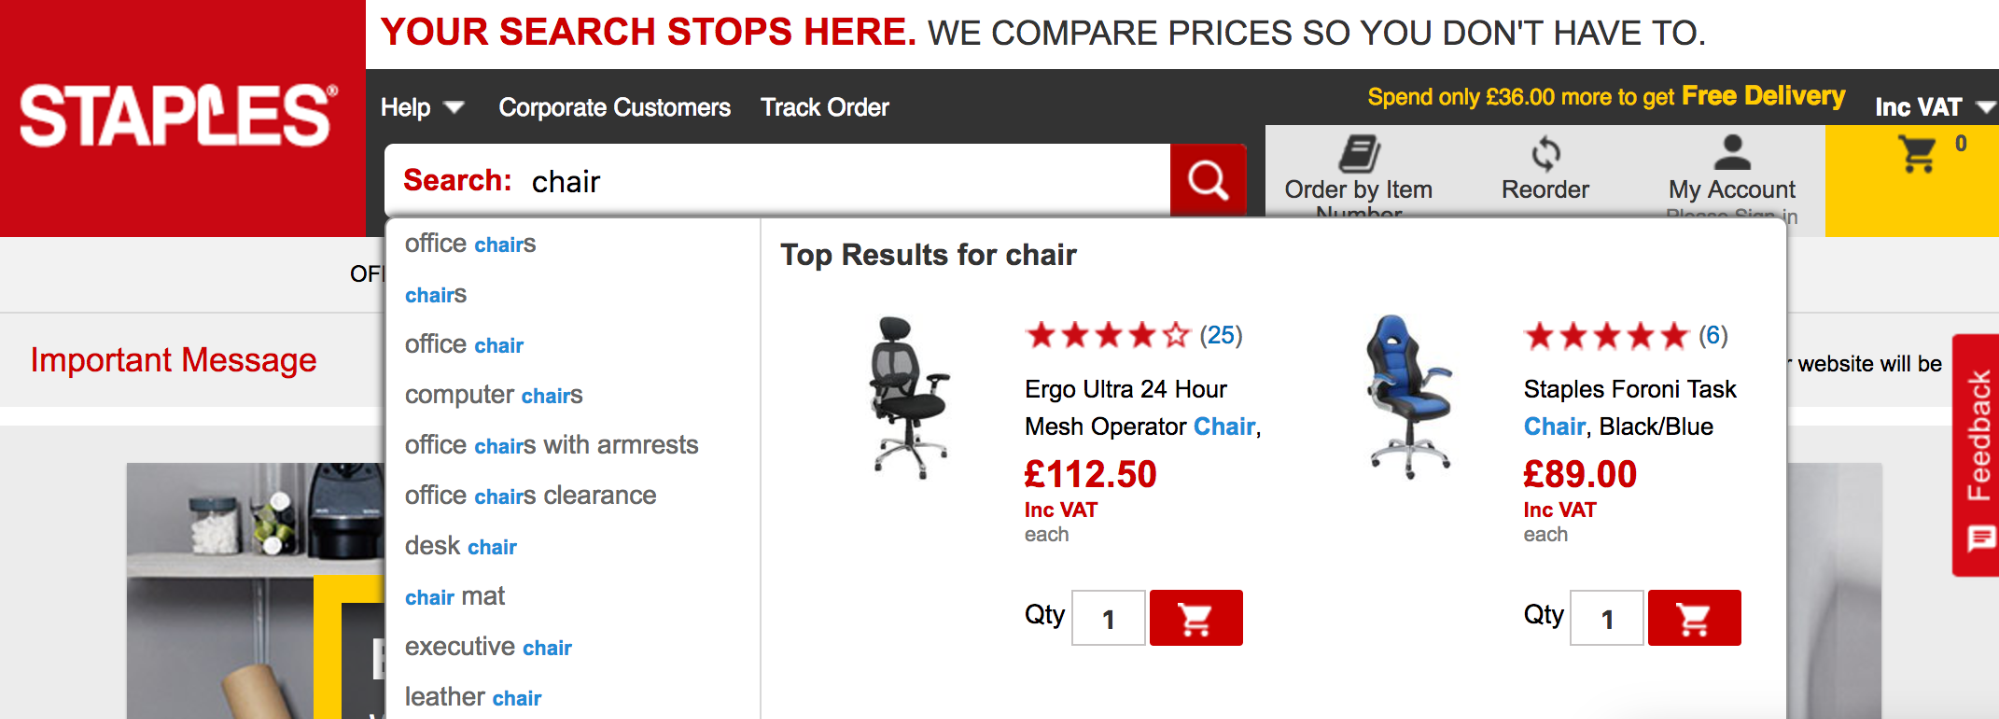
Task: Click the Order by Item Number icon
Action: 1359,155
